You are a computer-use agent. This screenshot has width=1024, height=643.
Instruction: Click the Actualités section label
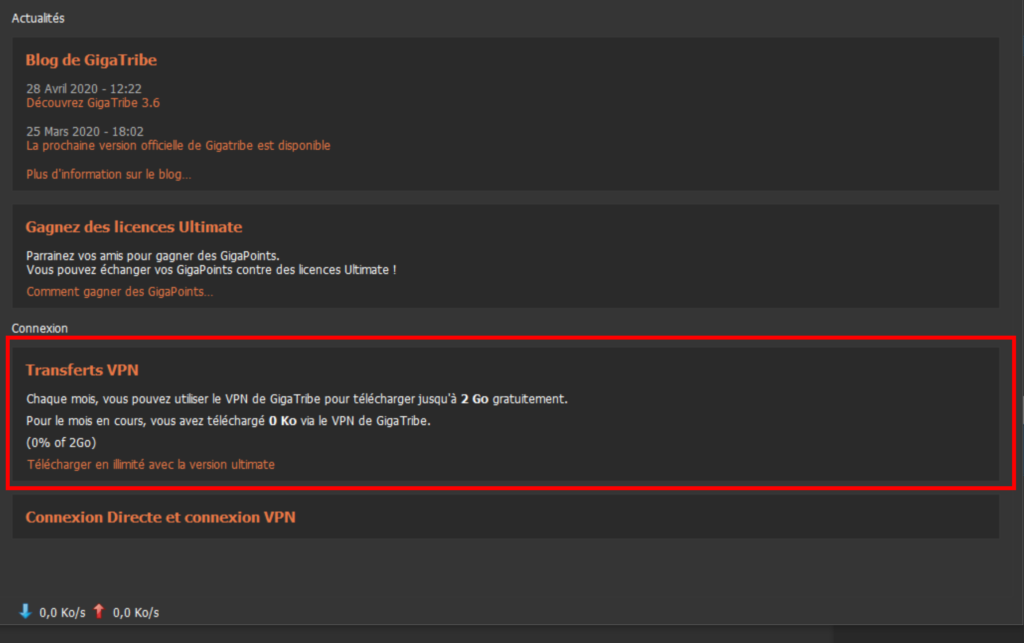coord(39,18)
